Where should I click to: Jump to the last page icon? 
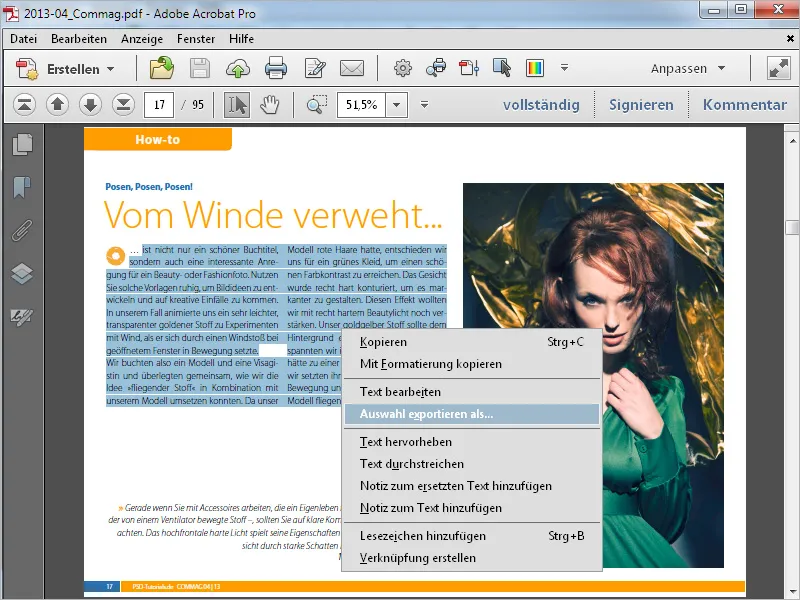tap(123, 105)
